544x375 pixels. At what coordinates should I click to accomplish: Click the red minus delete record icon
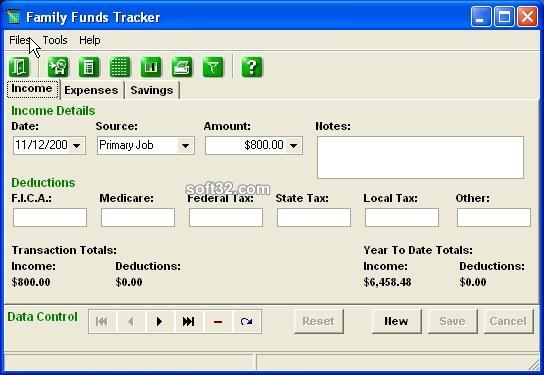tap(218, 322)
